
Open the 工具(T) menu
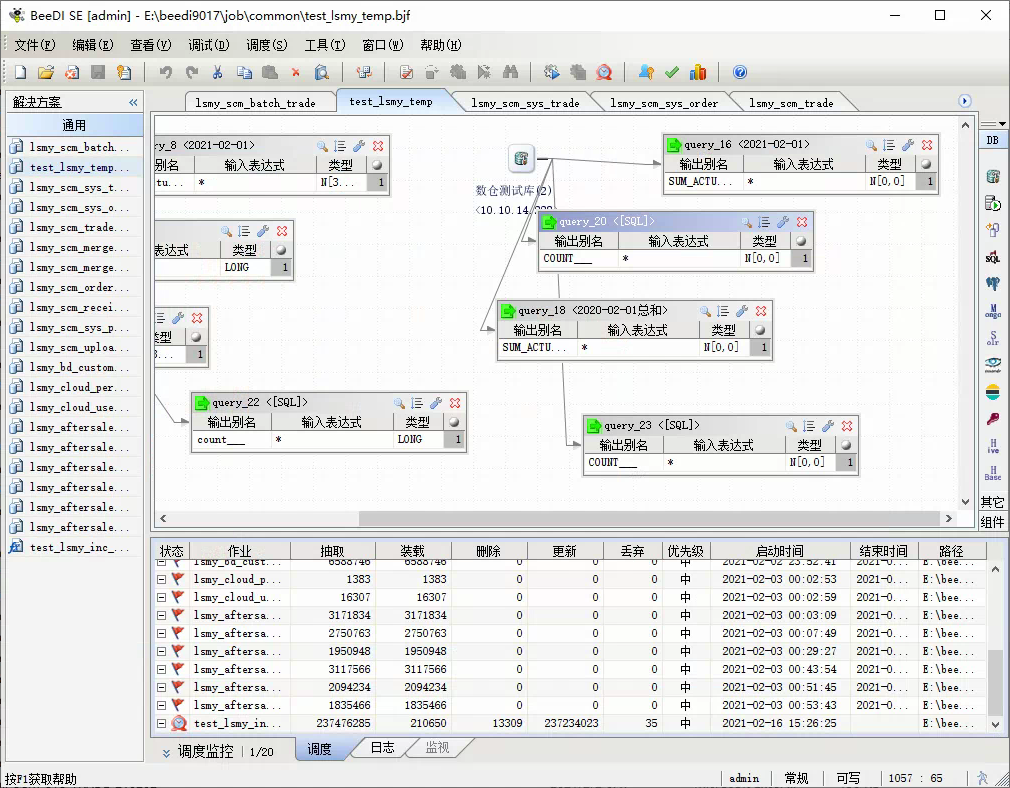tap(325, 45)
